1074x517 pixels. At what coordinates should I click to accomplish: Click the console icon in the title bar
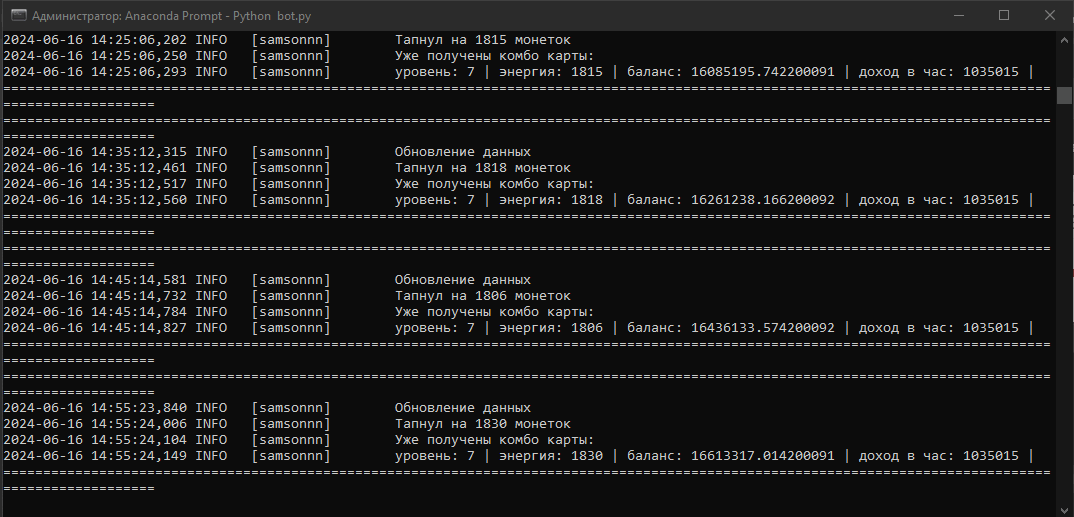click(17, 15)
